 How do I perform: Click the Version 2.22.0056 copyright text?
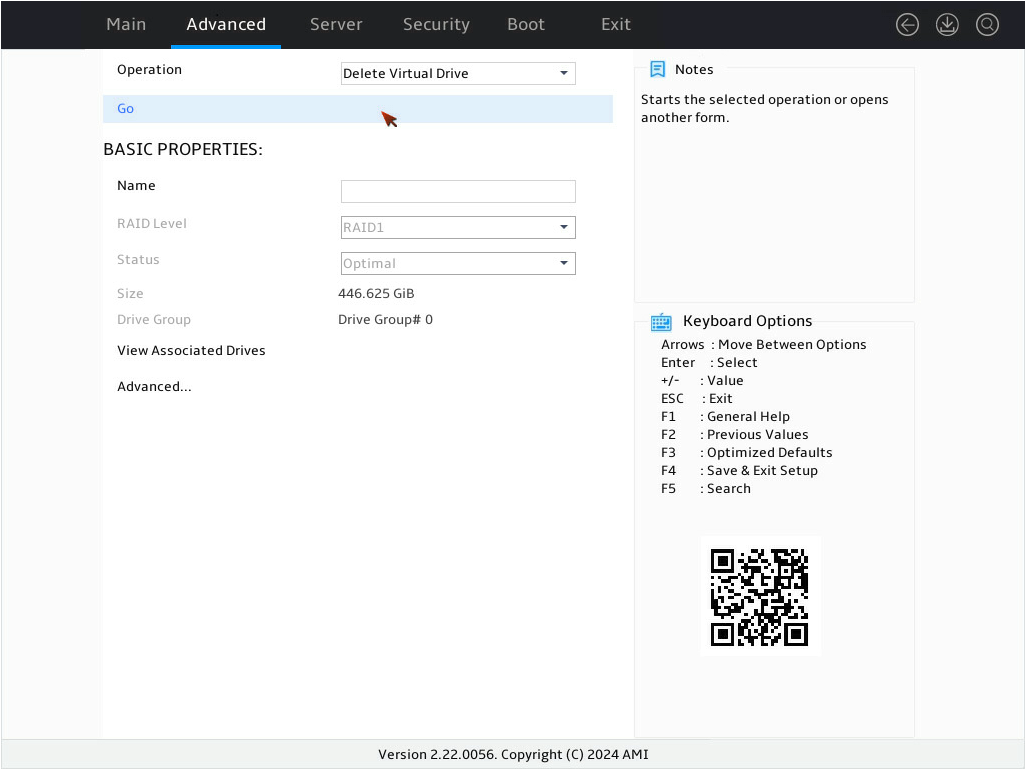pos(513,755)
